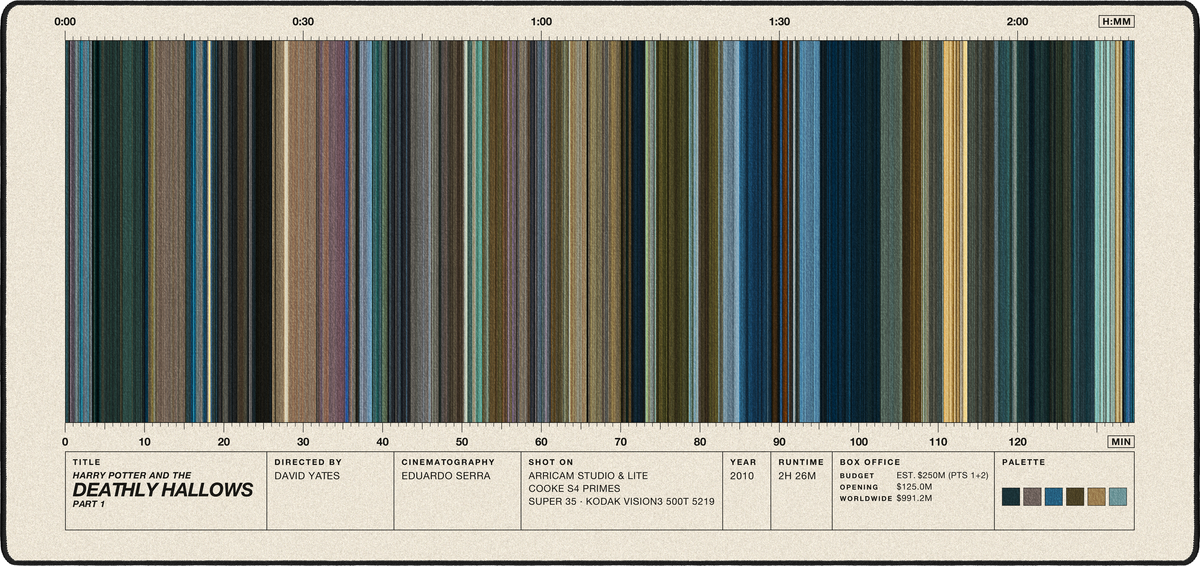The image size is (1200, 566).
Task: Click the RUNTIME heading
Action: [x=801, y=463]
